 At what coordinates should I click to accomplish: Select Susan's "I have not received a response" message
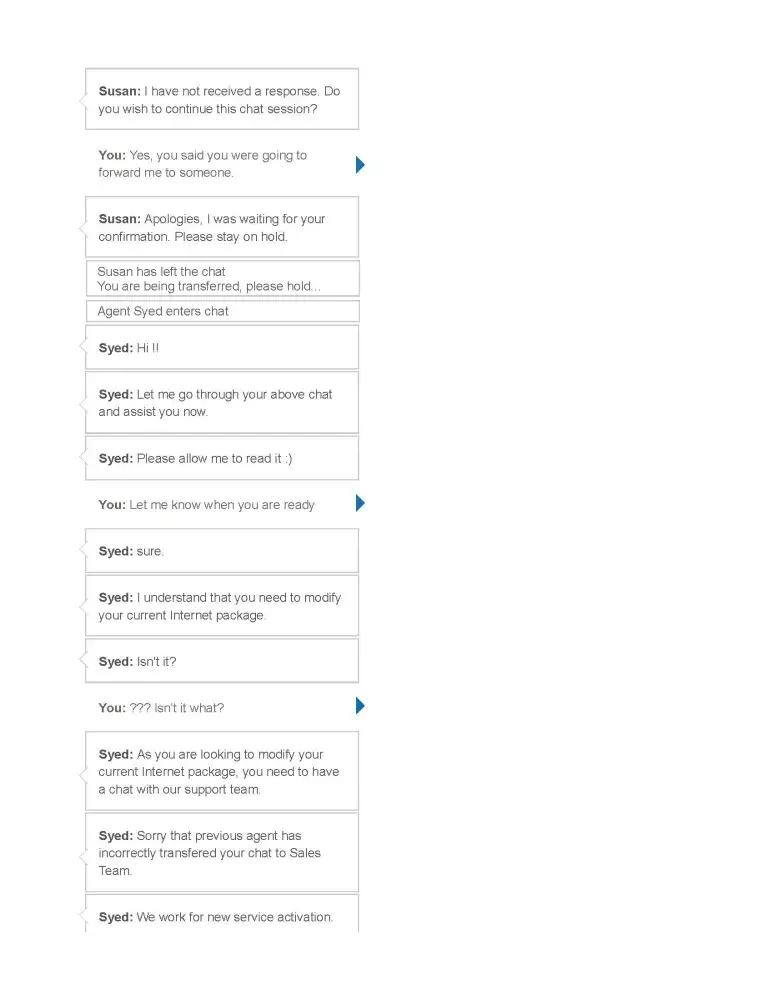click(x=221, y=100)
